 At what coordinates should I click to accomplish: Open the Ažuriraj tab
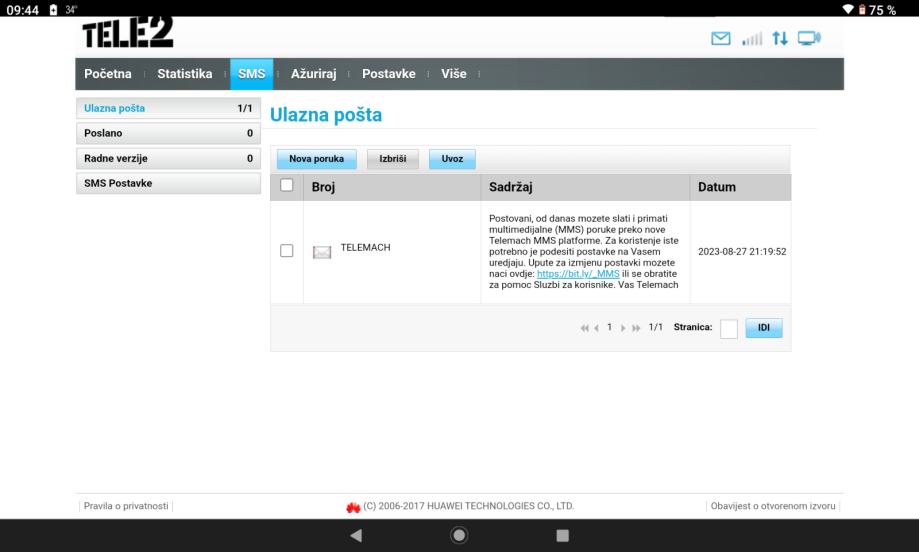[313, 74]
